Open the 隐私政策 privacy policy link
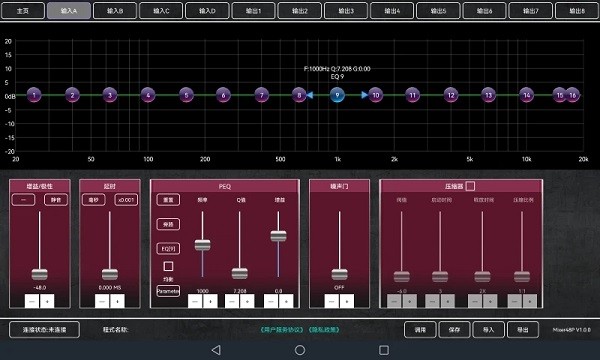Screen dimensions: 600x360 point(324,329)
